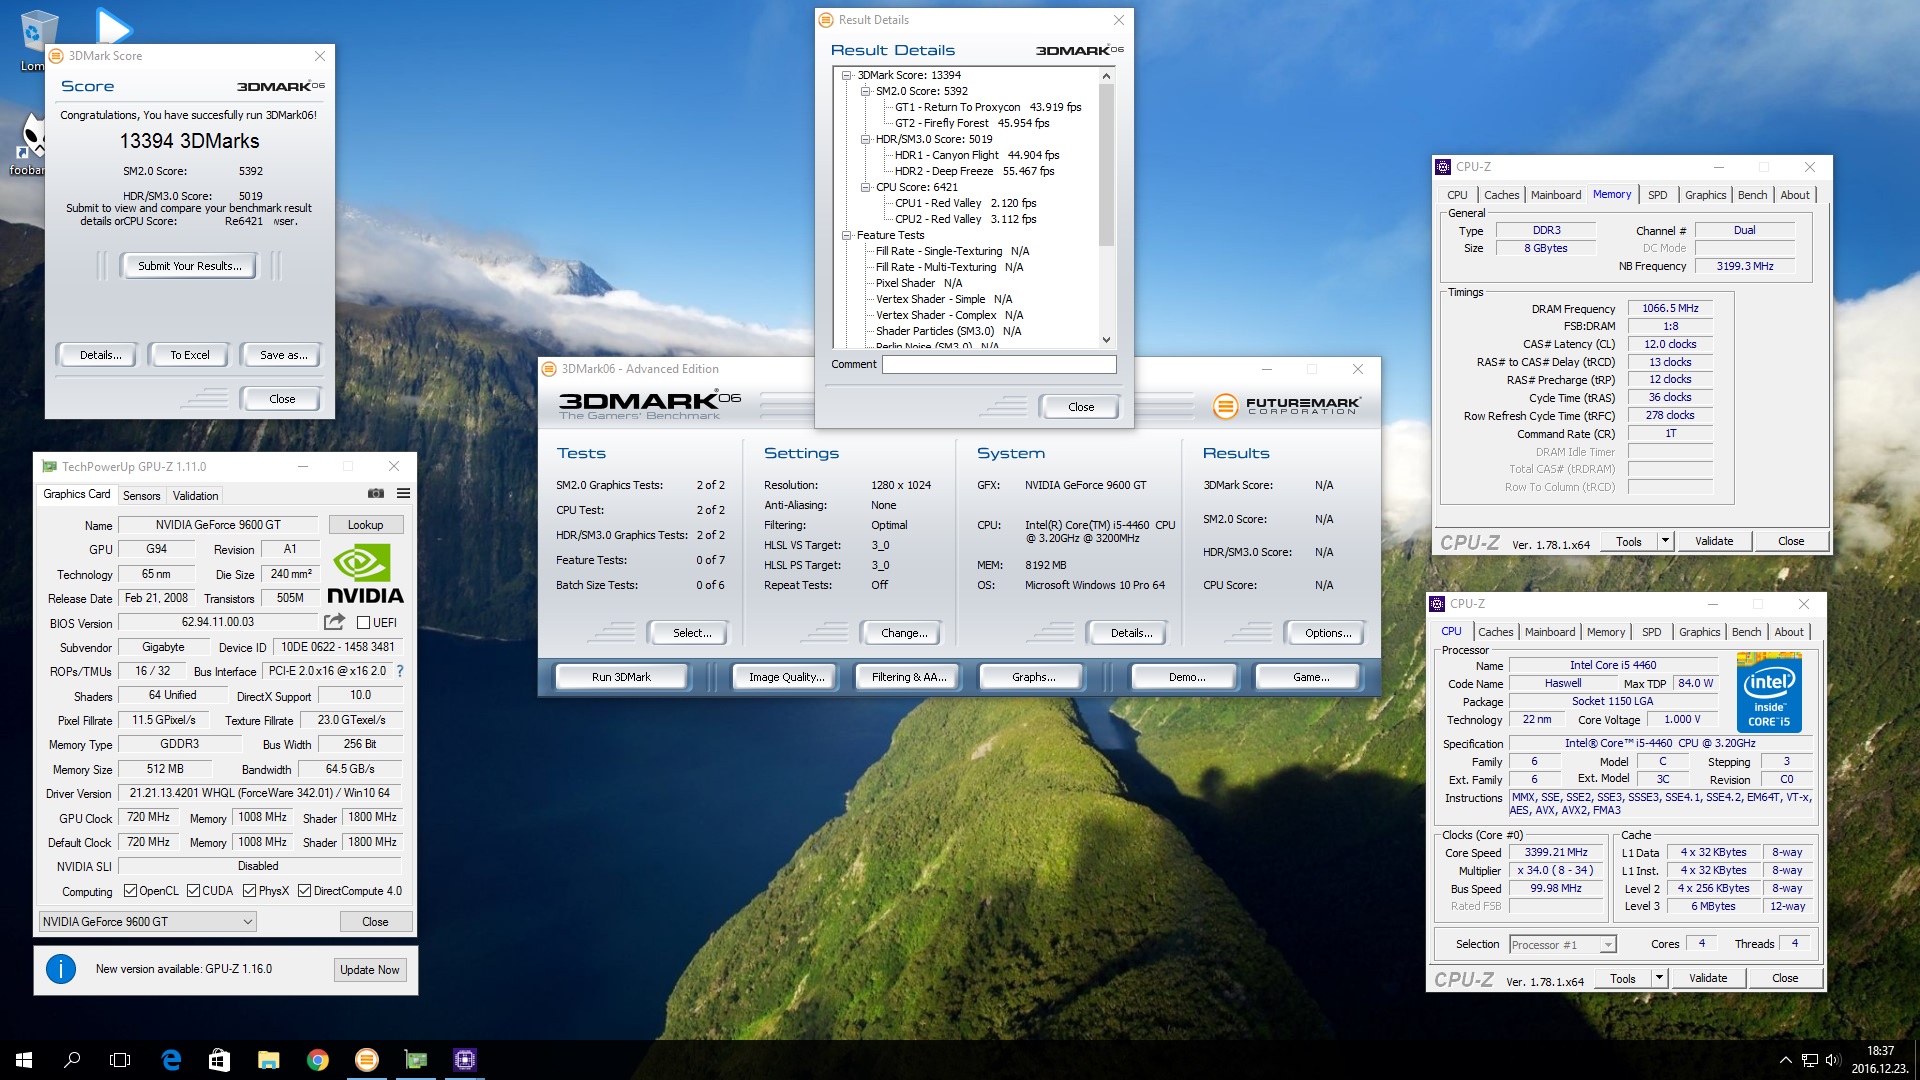
Task: Click the Result Details scrollbar down arrow
Action: tap(1106, 340)
